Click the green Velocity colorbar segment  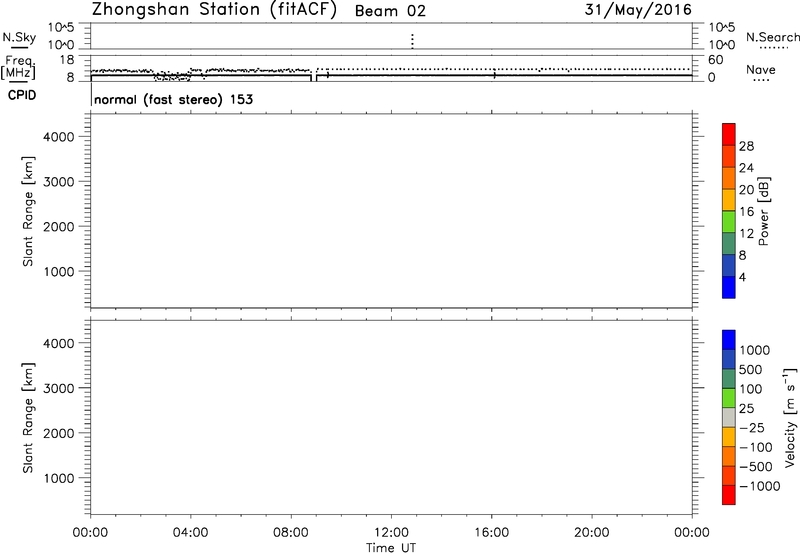click(x=729, y=398)
